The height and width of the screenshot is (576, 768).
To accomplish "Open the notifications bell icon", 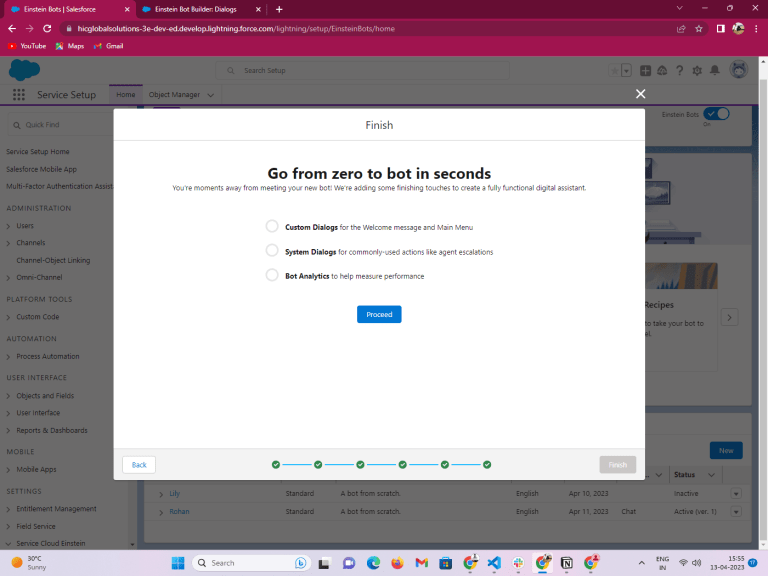I will (715, 71).
